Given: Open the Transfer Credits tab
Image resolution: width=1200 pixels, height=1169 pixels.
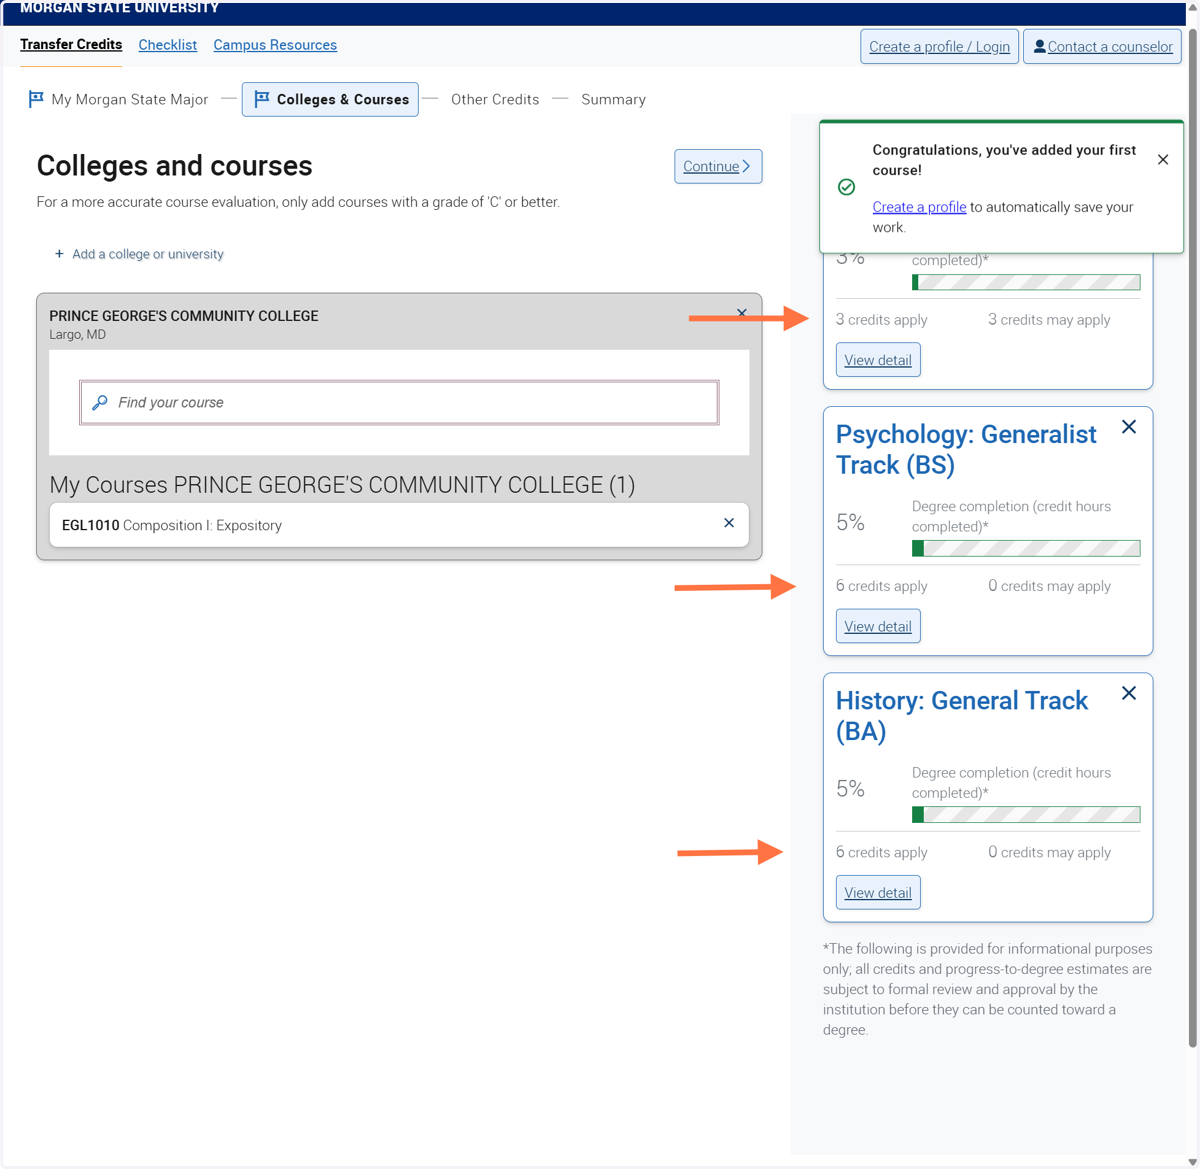Looking at the screenshot, I should (x=71, y=45).
